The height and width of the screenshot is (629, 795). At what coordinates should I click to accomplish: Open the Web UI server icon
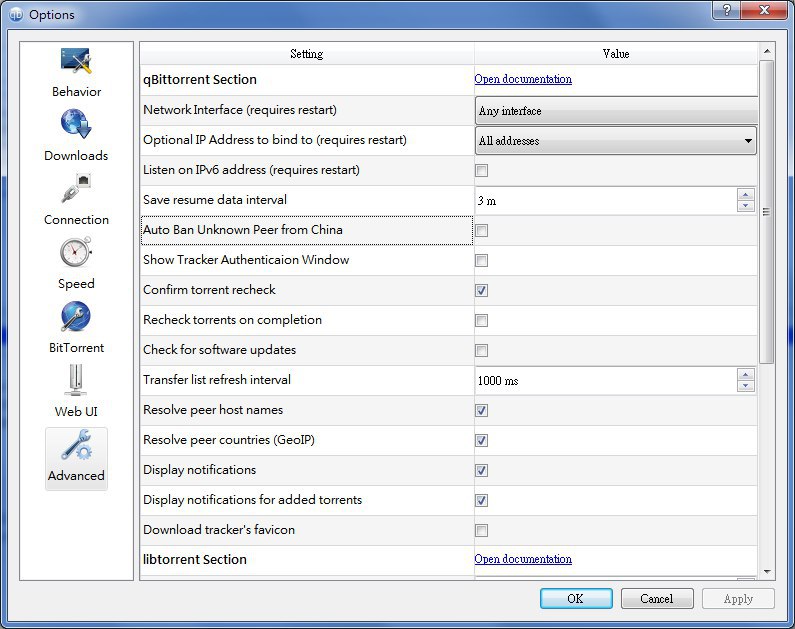point(76,380)
